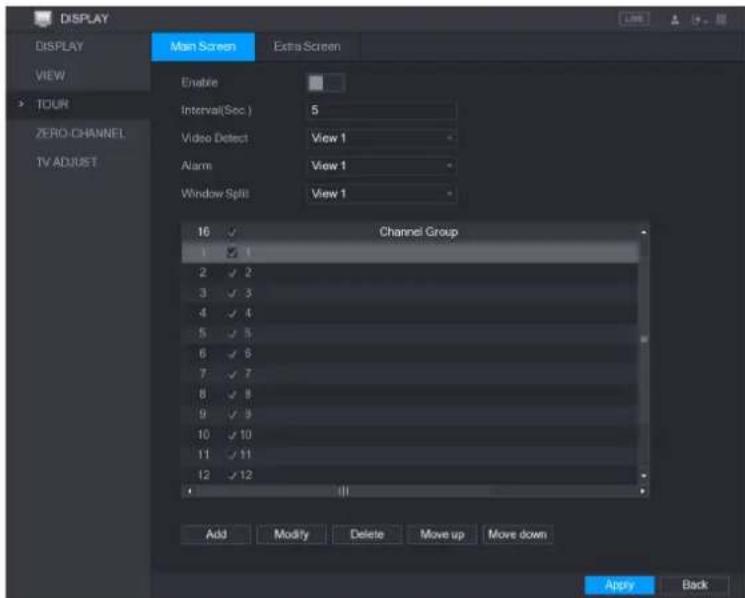The width and height of the screenshot is (745, 598).
Task: Open the Window Split dropdown
Action: click(381, 194)
